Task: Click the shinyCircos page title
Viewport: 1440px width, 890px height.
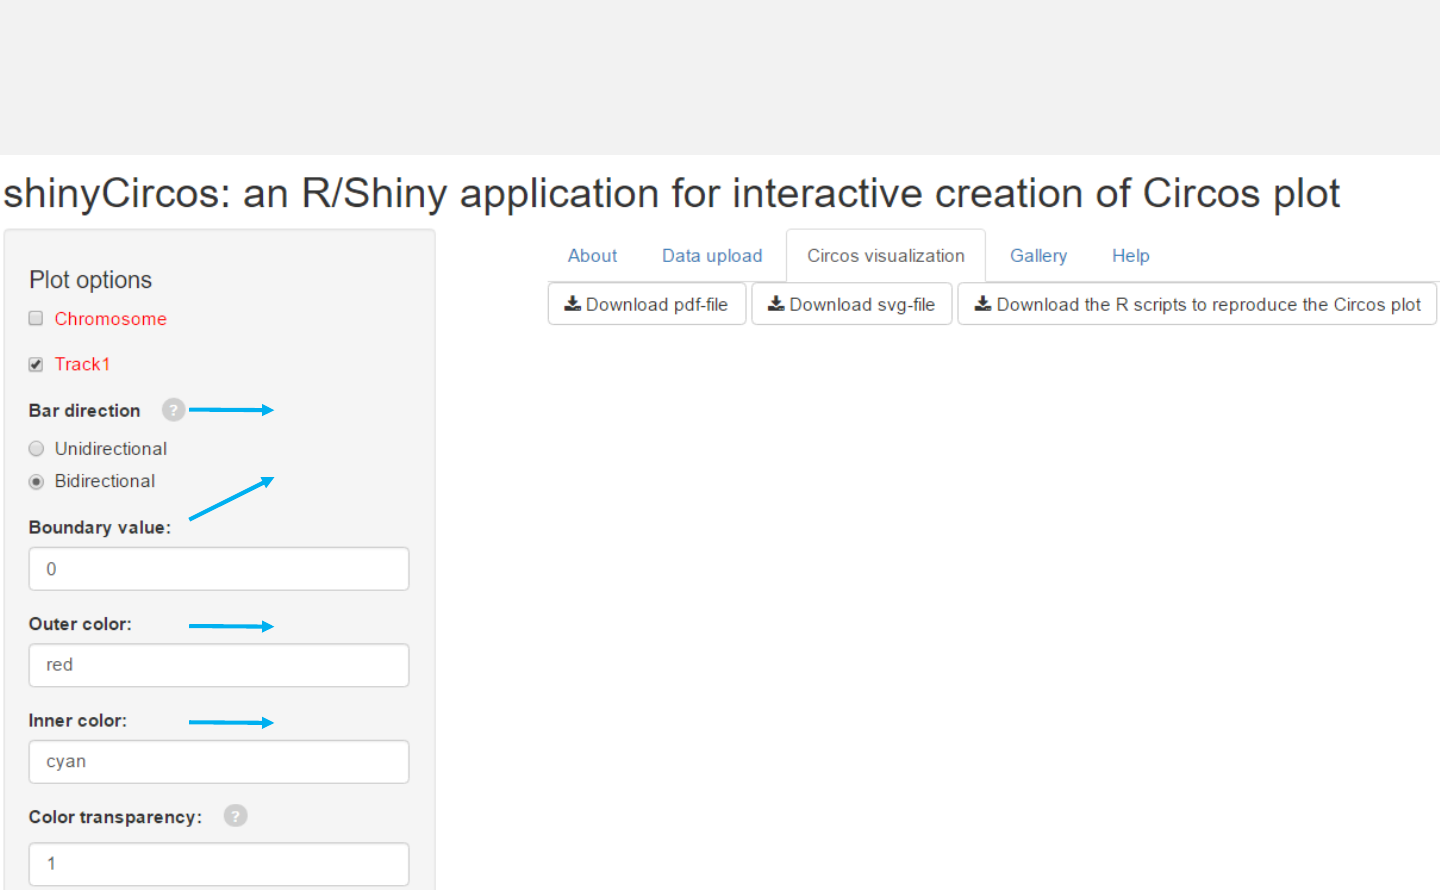Action: pyautogui.click(x=671, y=193)
